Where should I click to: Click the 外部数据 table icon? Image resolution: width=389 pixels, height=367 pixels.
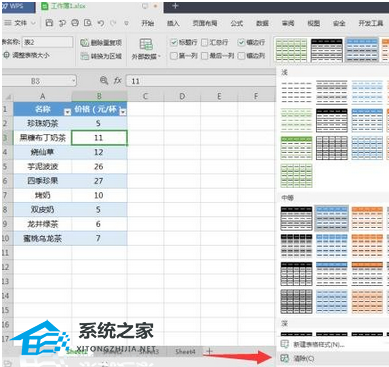(x=146, y=45)
